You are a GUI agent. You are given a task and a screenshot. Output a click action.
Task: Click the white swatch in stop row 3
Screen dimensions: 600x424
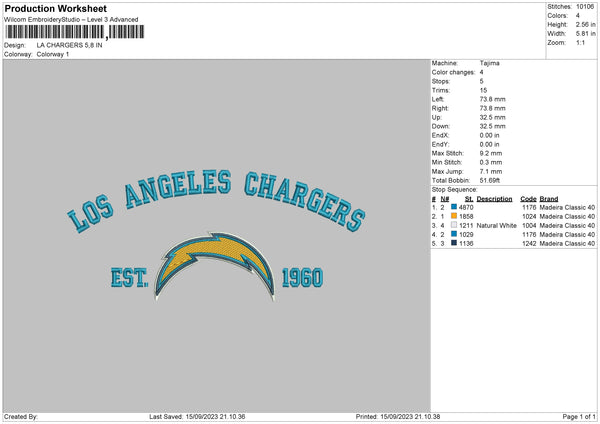click(454, 225)
